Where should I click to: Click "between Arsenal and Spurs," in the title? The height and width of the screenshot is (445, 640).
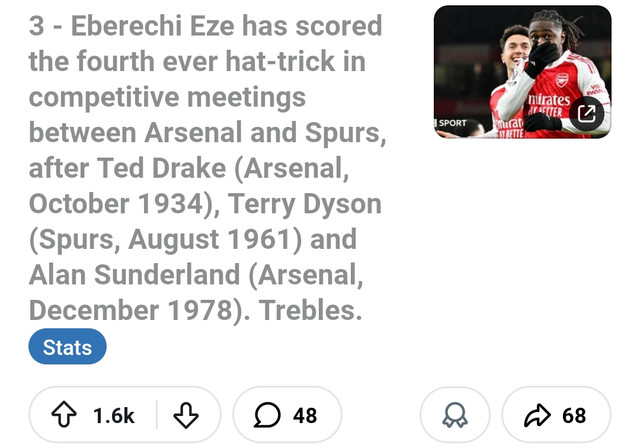[207, 133]
